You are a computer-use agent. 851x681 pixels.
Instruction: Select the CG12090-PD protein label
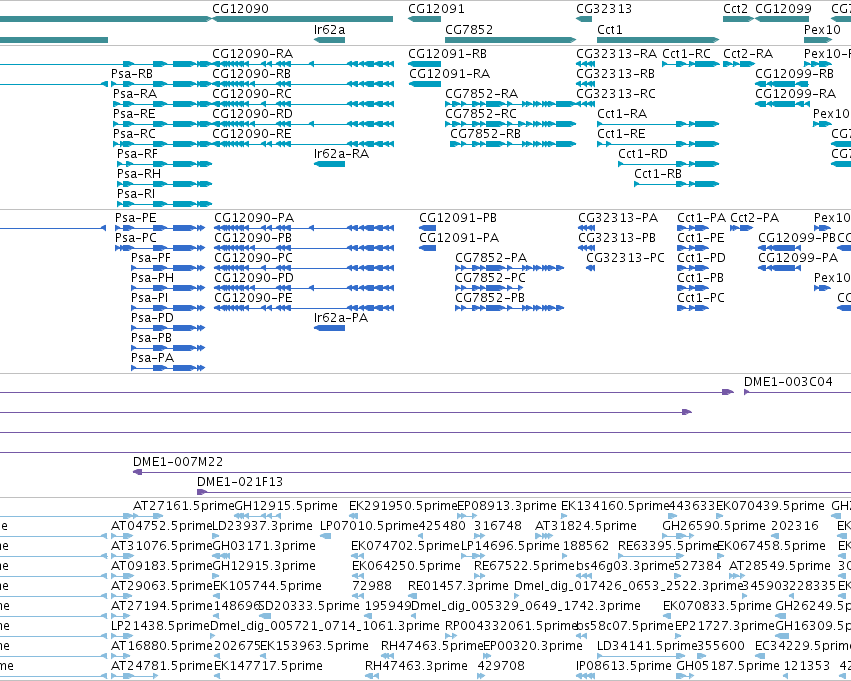(254, 278)
